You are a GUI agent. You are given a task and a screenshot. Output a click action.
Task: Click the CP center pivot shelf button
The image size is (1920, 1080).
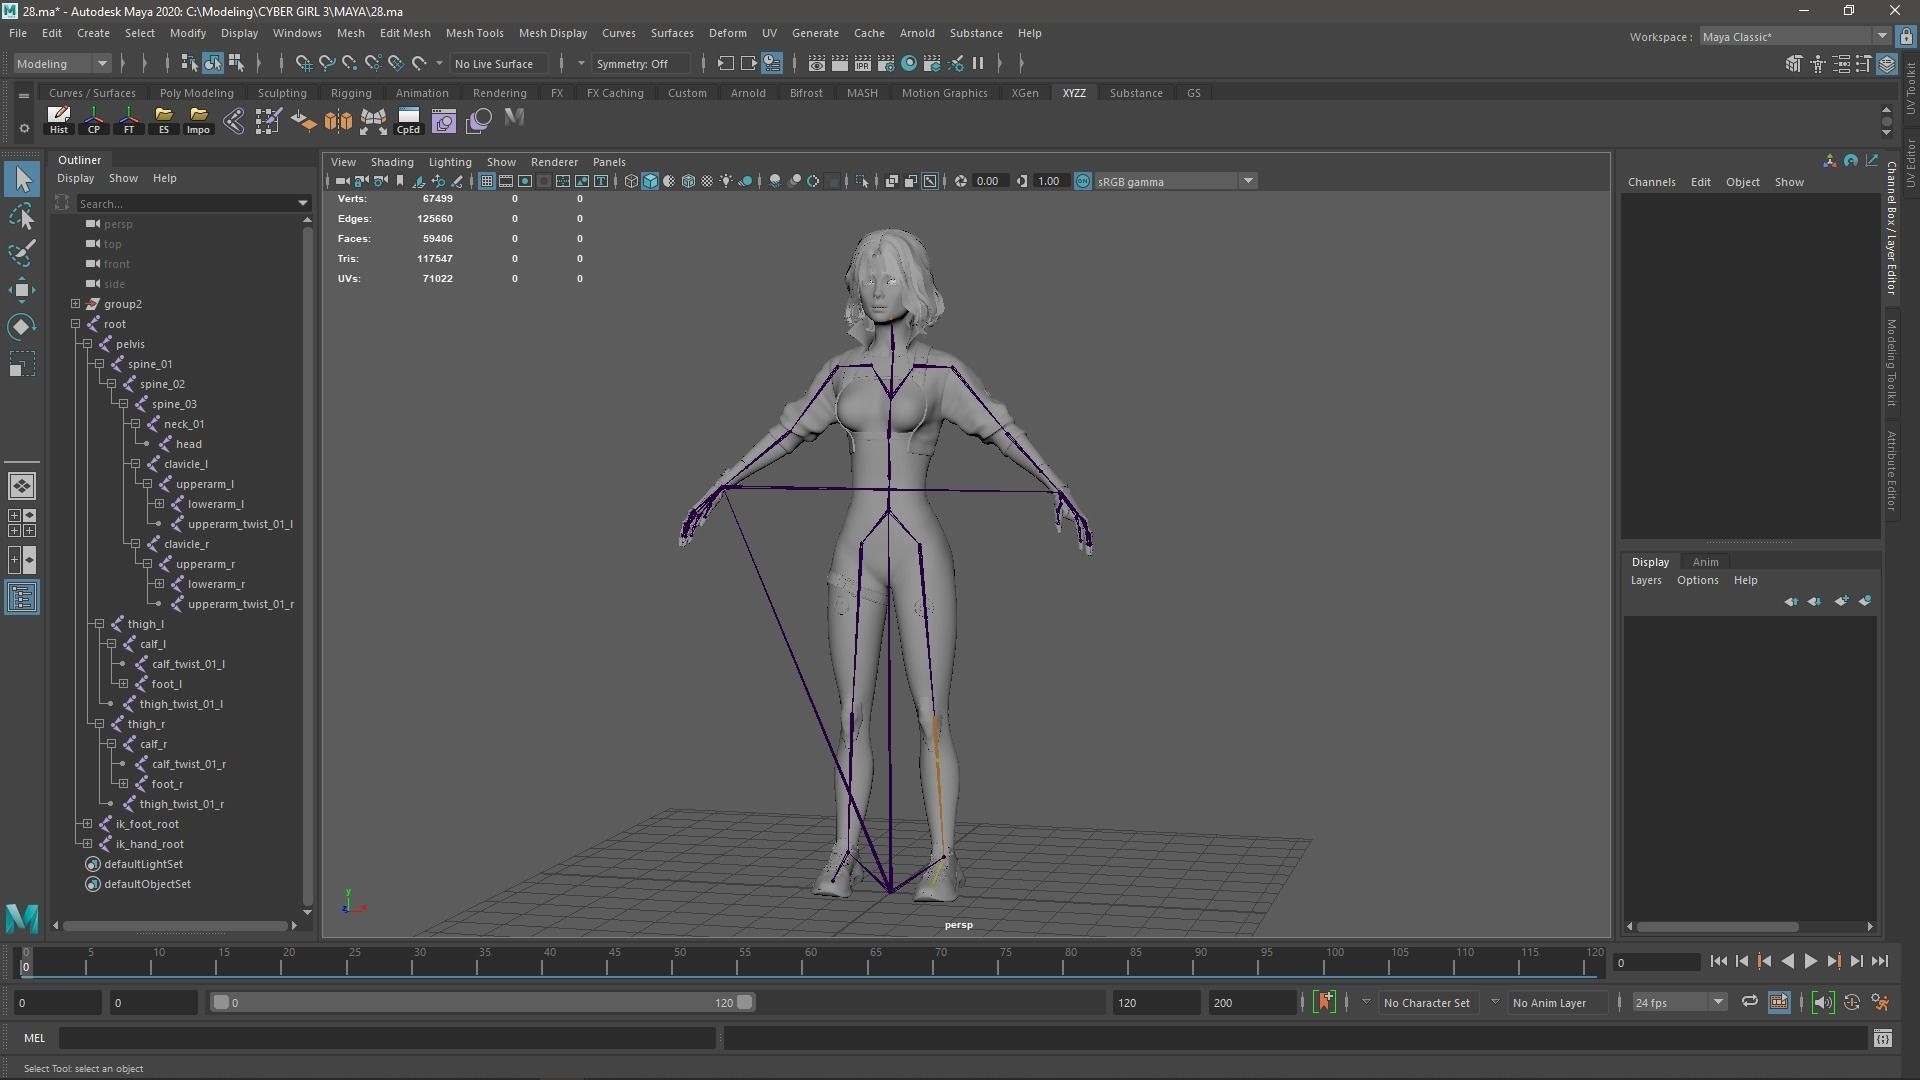coord(94,120)
